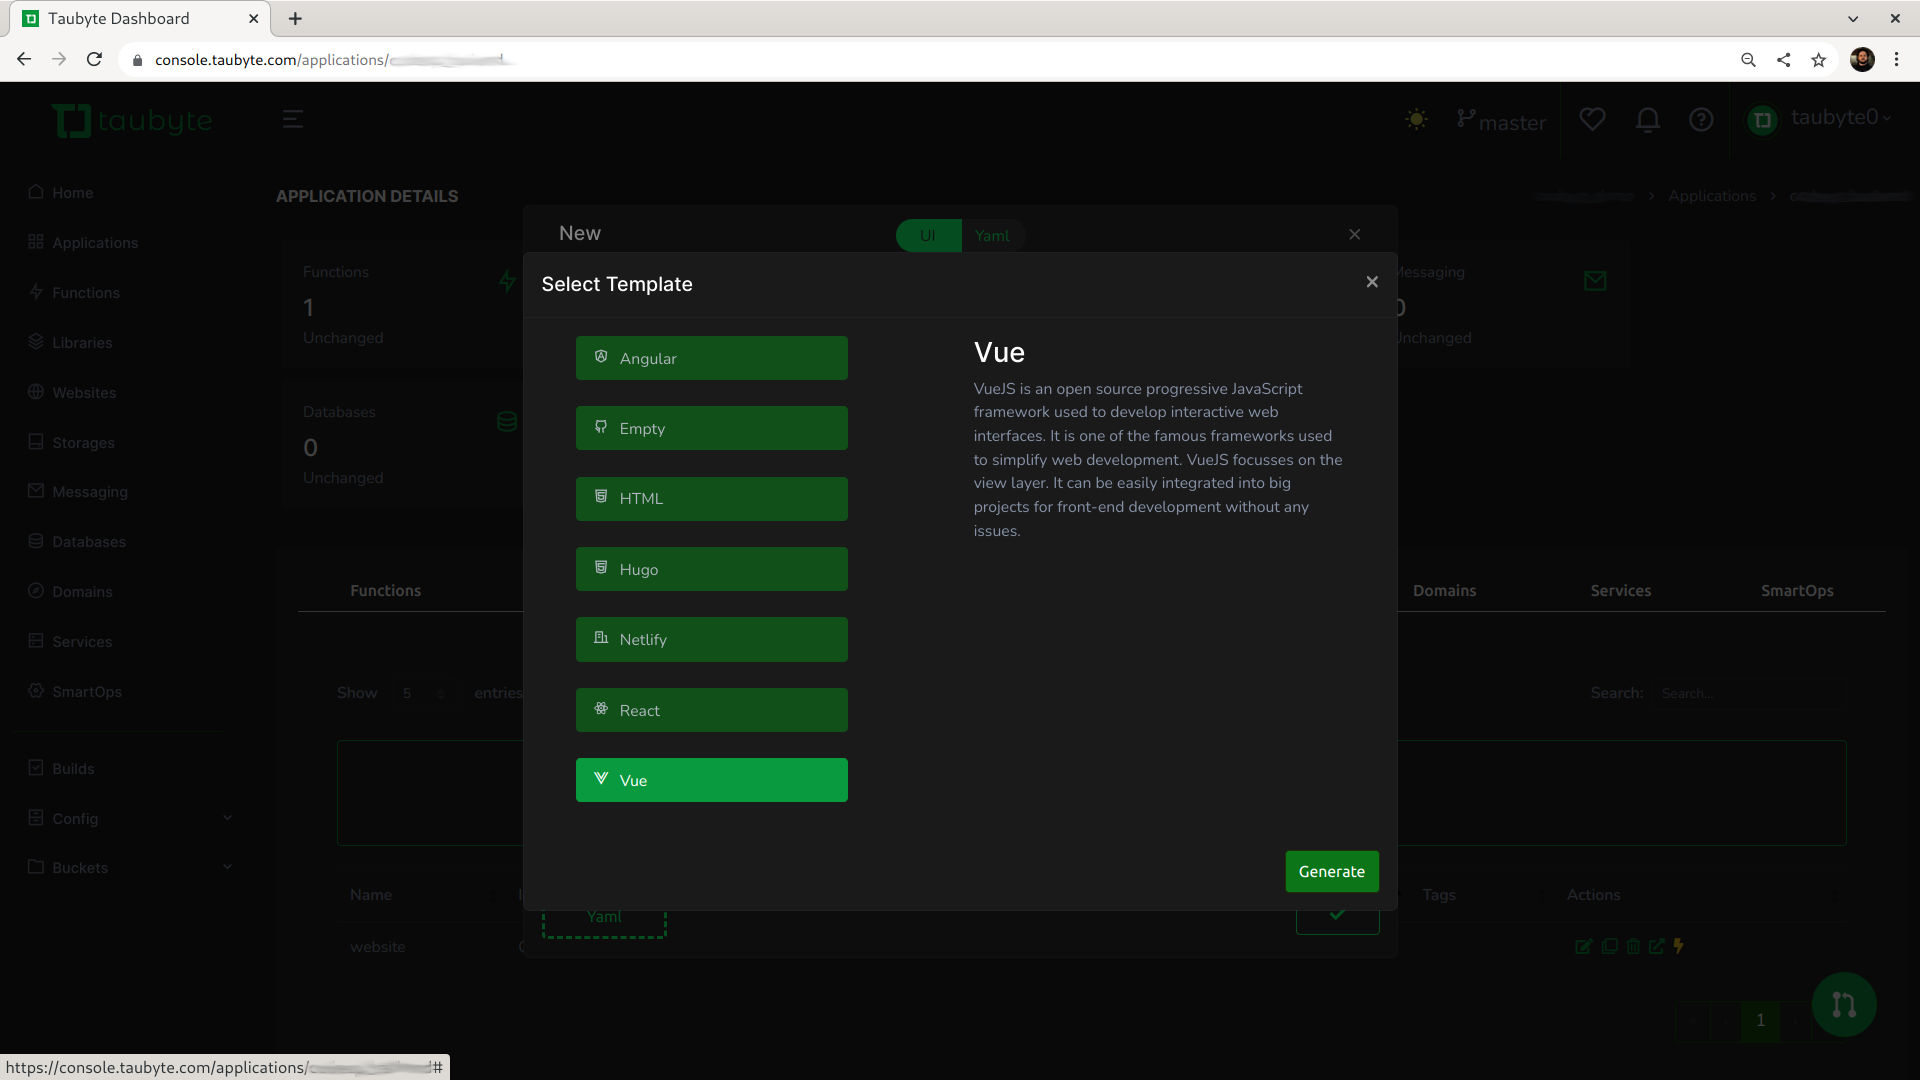Switch to the UI toggle option
This screenshot has width=1920, height=1080.
pyautogui.click(x=928, y=235)
